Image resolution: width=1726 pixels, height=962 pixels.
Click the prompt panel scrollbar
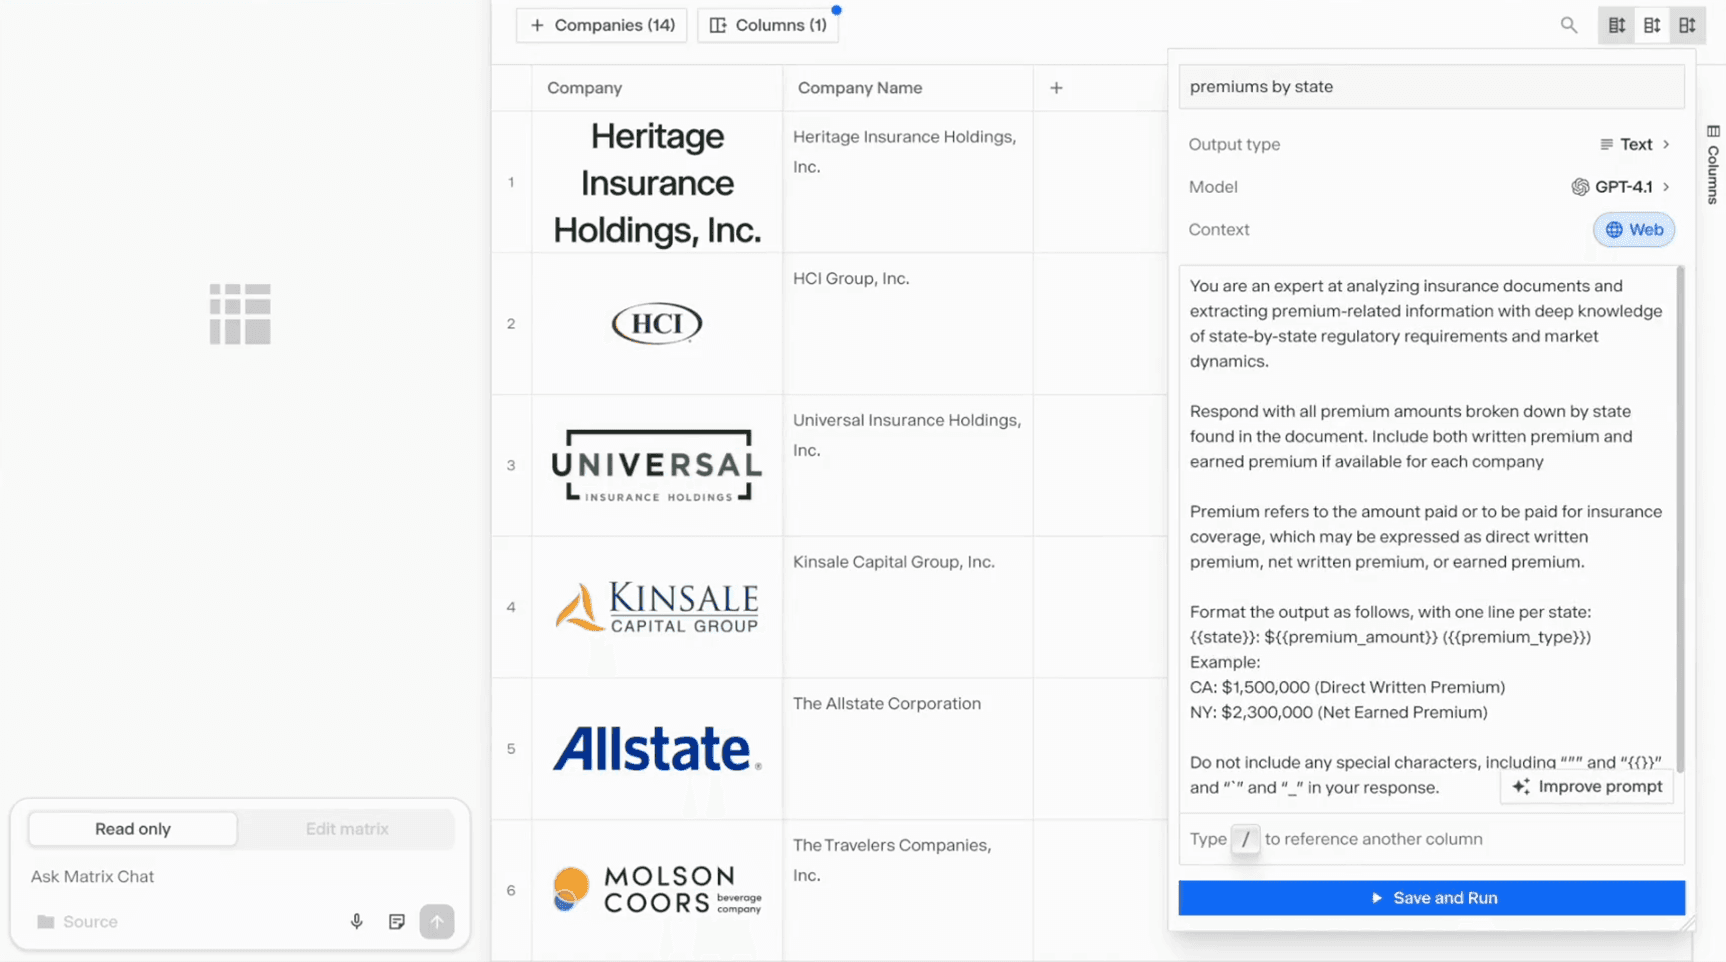[1680, 520]
